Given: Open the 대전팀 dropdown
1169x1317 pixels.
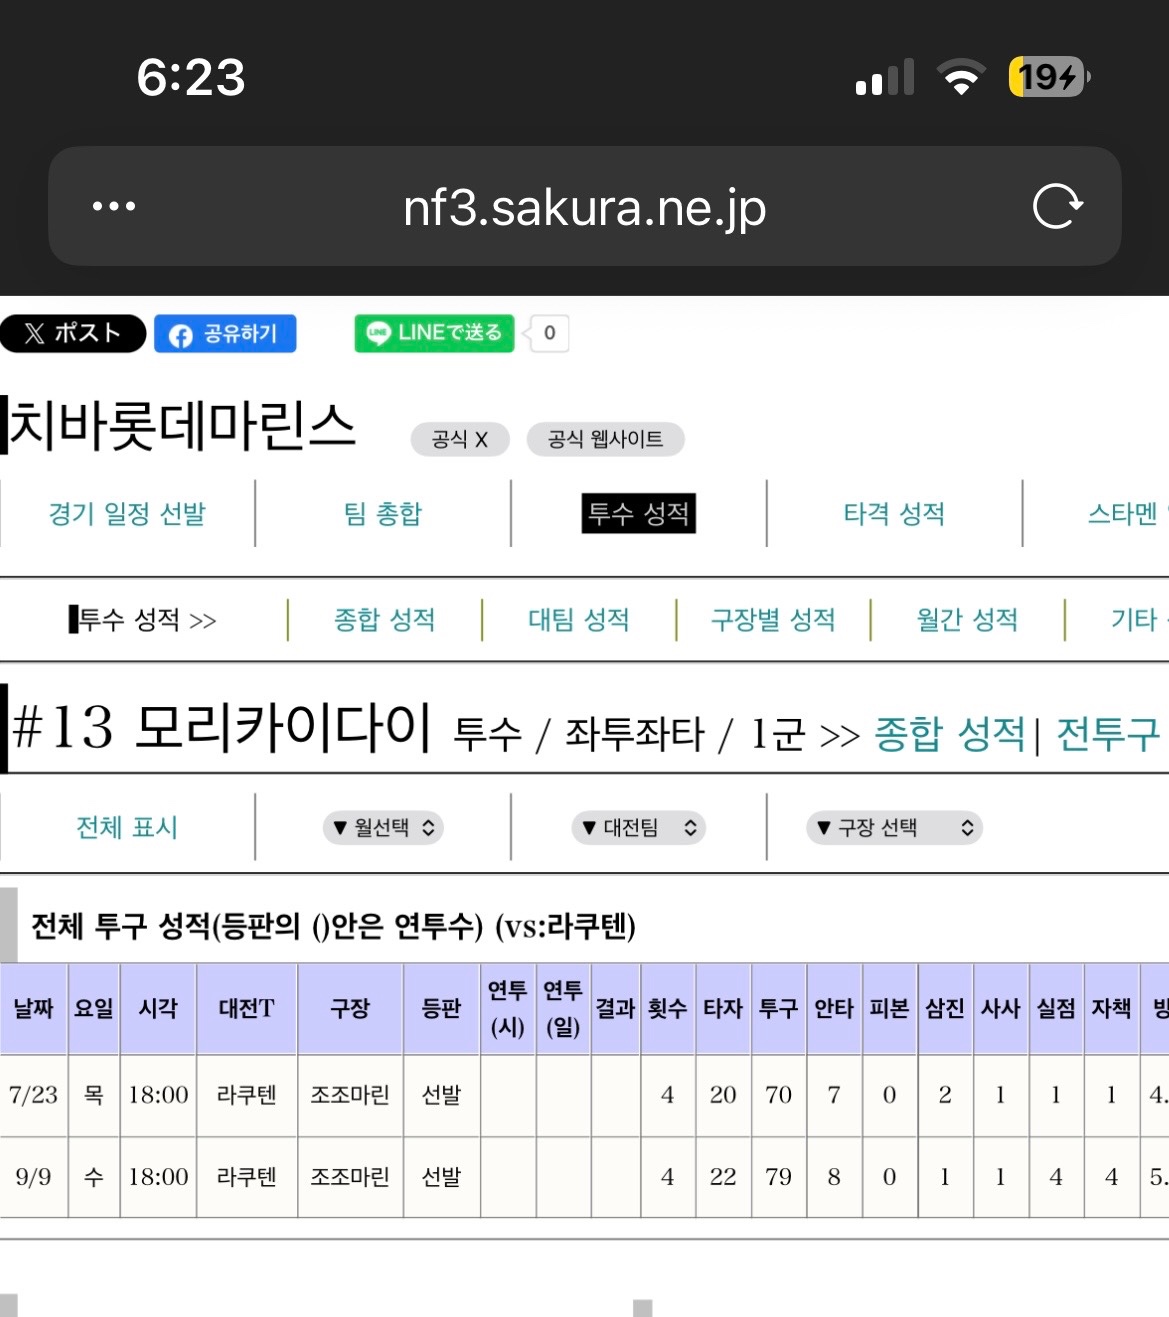Looking at the screenshot, I should (639, 828).
